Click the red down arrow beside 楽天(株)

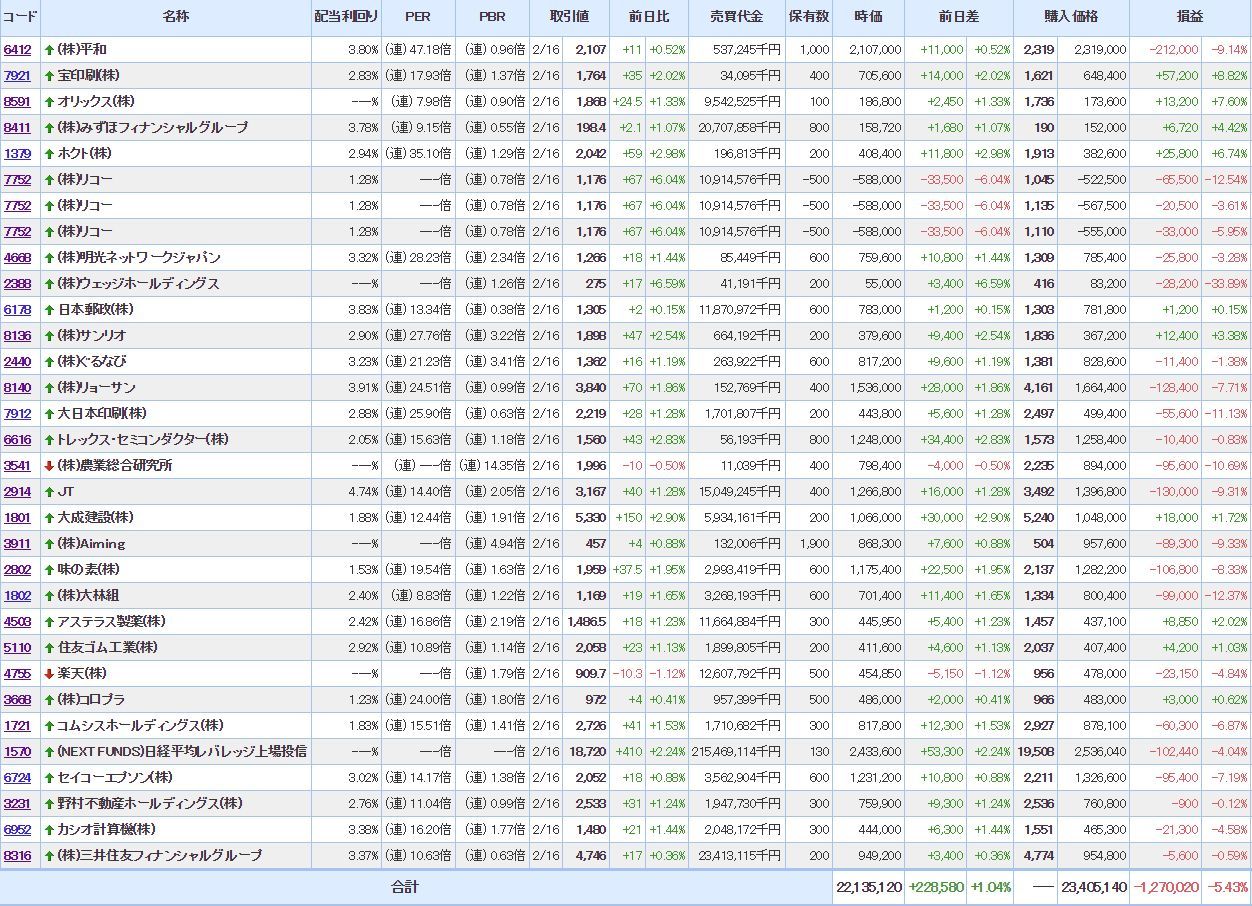[49, 673]
